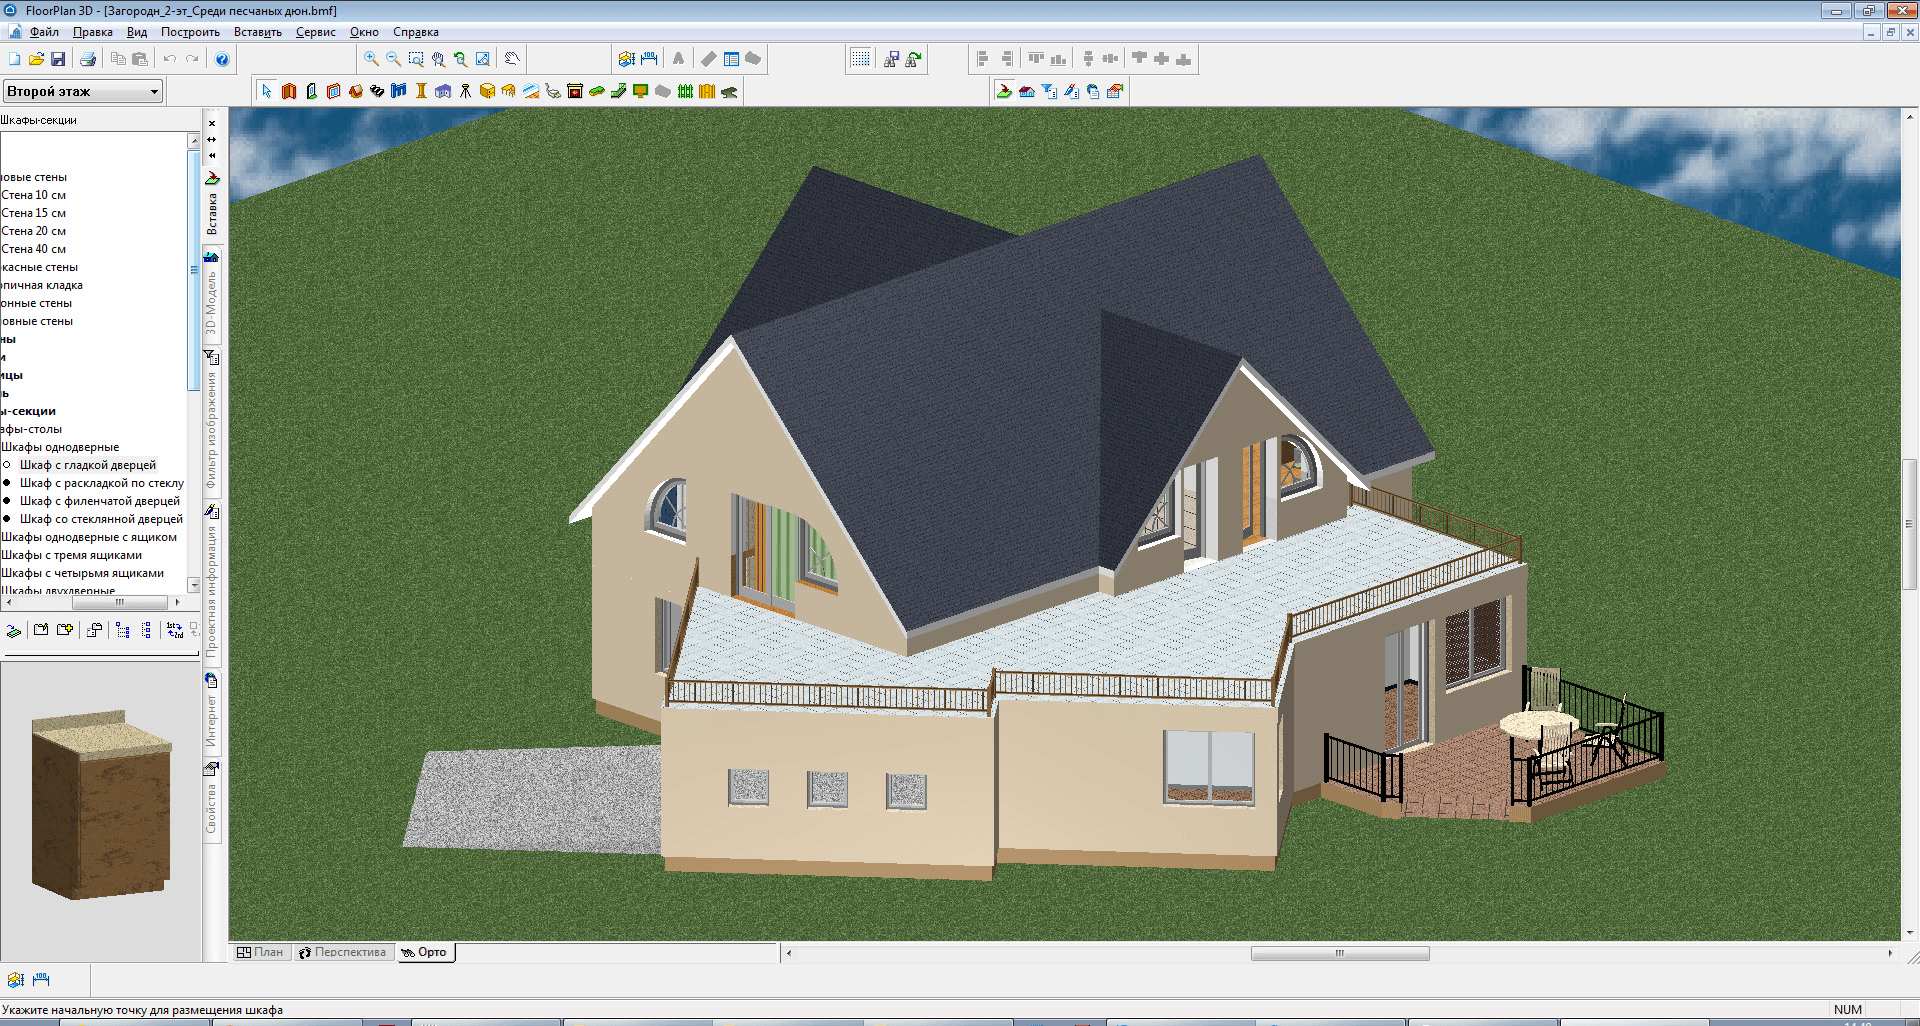Open help via the blue question mark icon
Viewport: 1920px width, 1026px height.
click(x=222, y=59)
